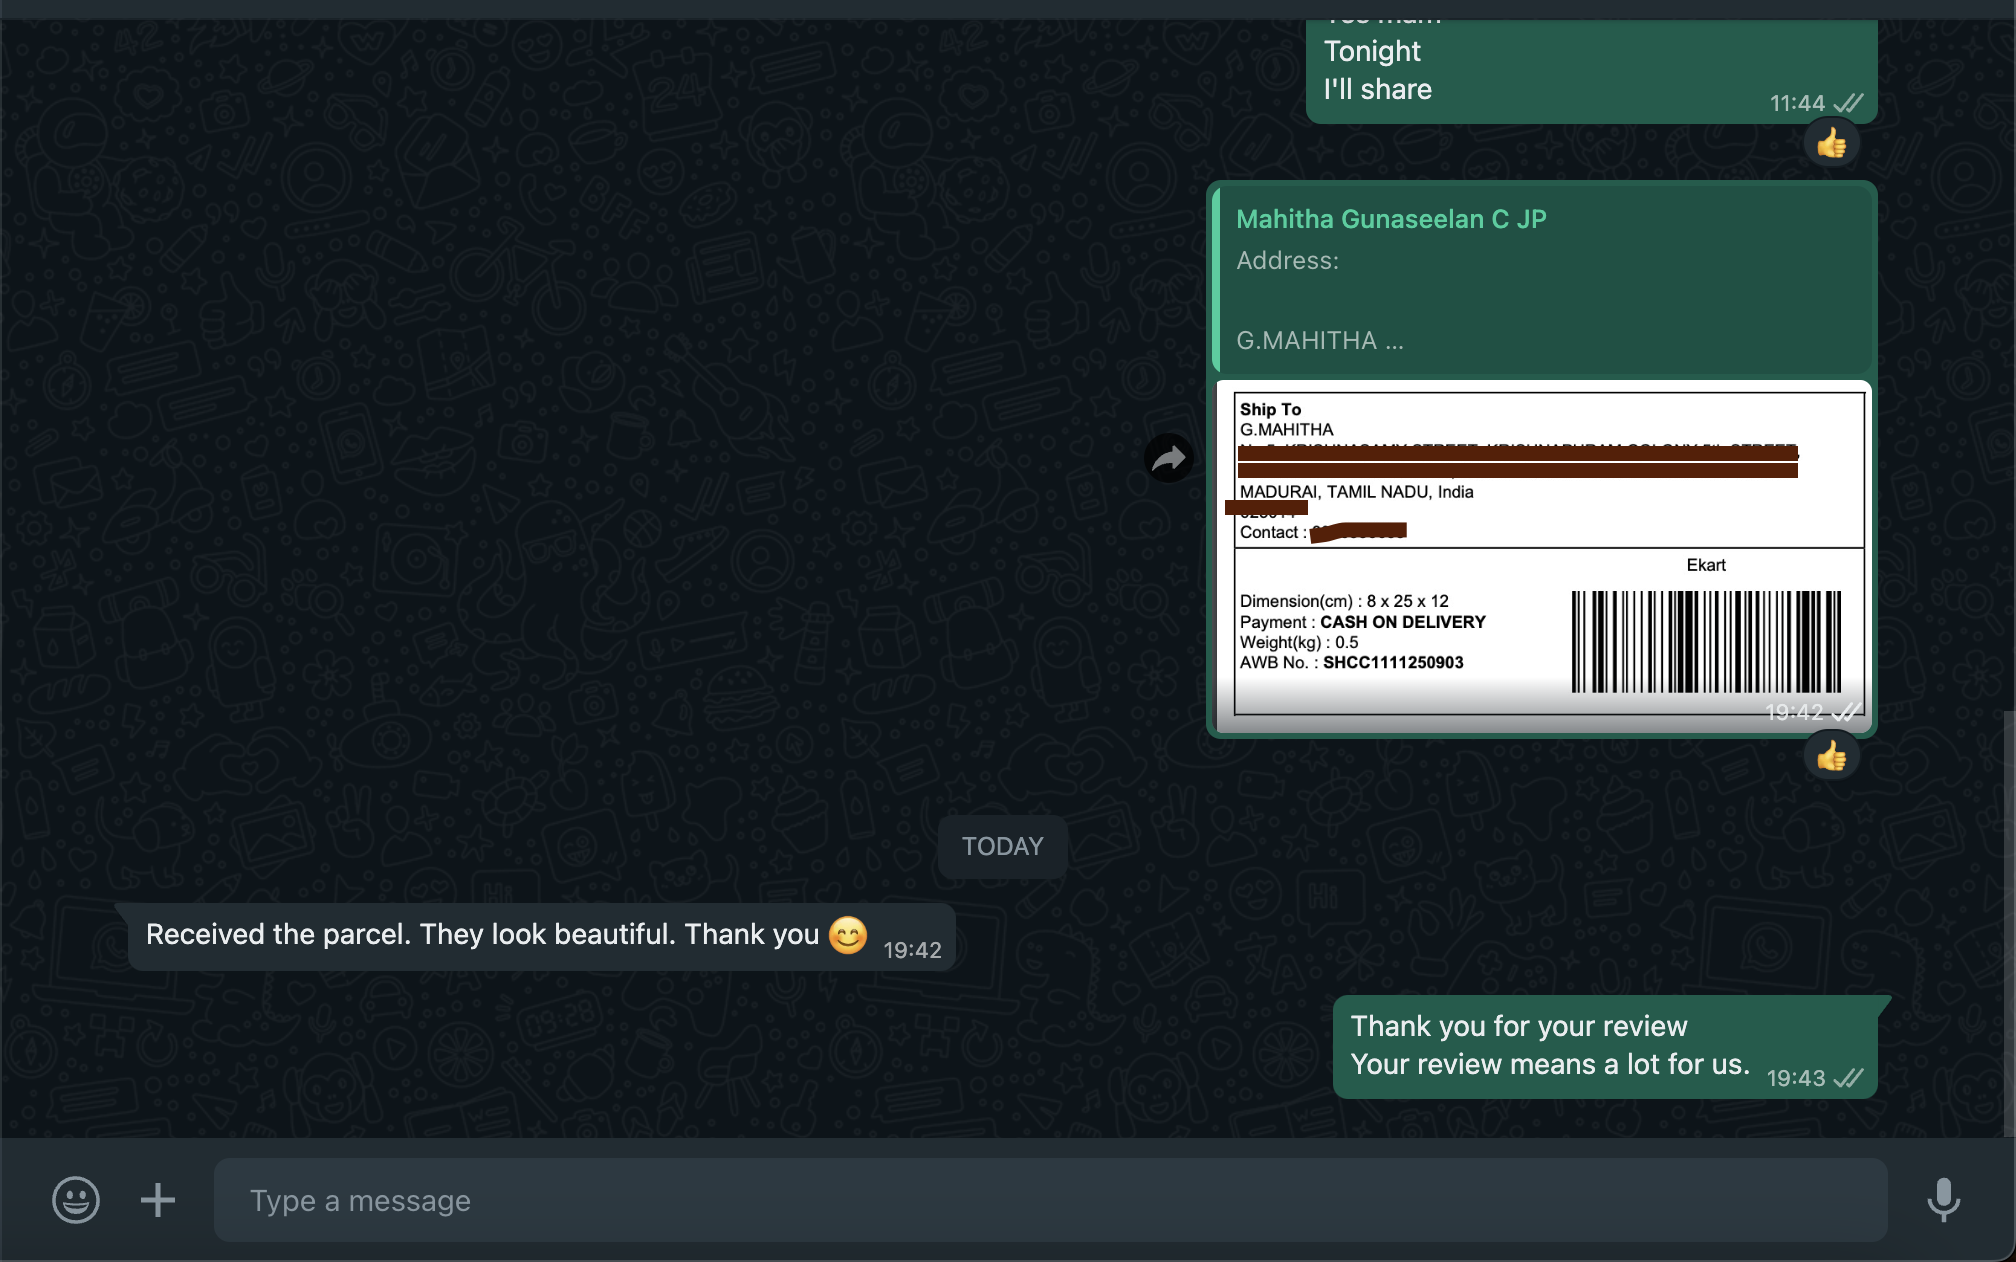Screen dimensions: 2016x1262
Task: Start voice message with microphone icon
Action: [1943, 1199]
